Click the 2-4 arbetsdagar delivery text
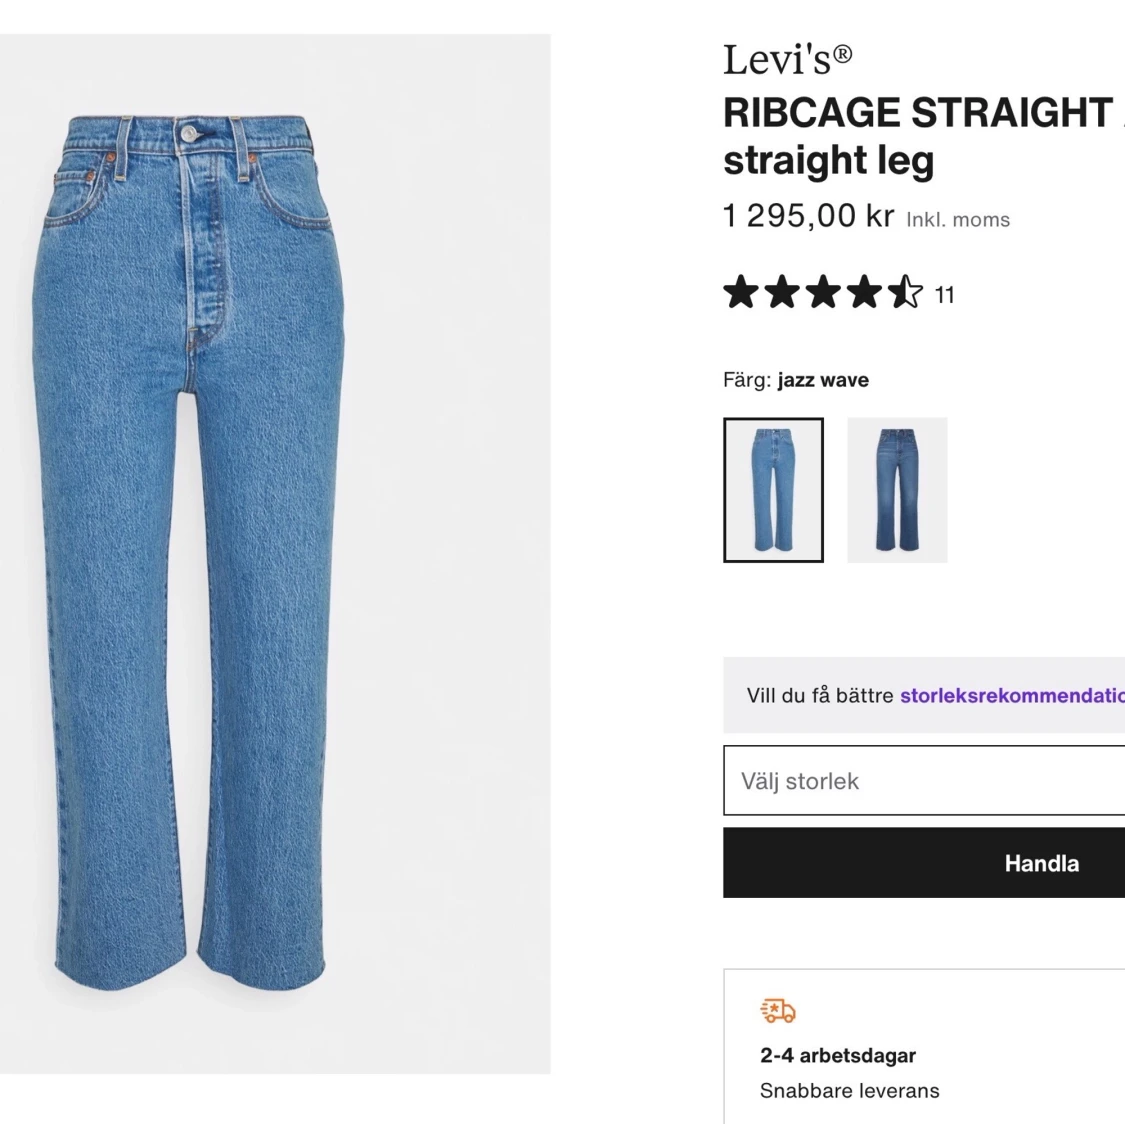The image size is (1125, 1124). (838, 1055)
